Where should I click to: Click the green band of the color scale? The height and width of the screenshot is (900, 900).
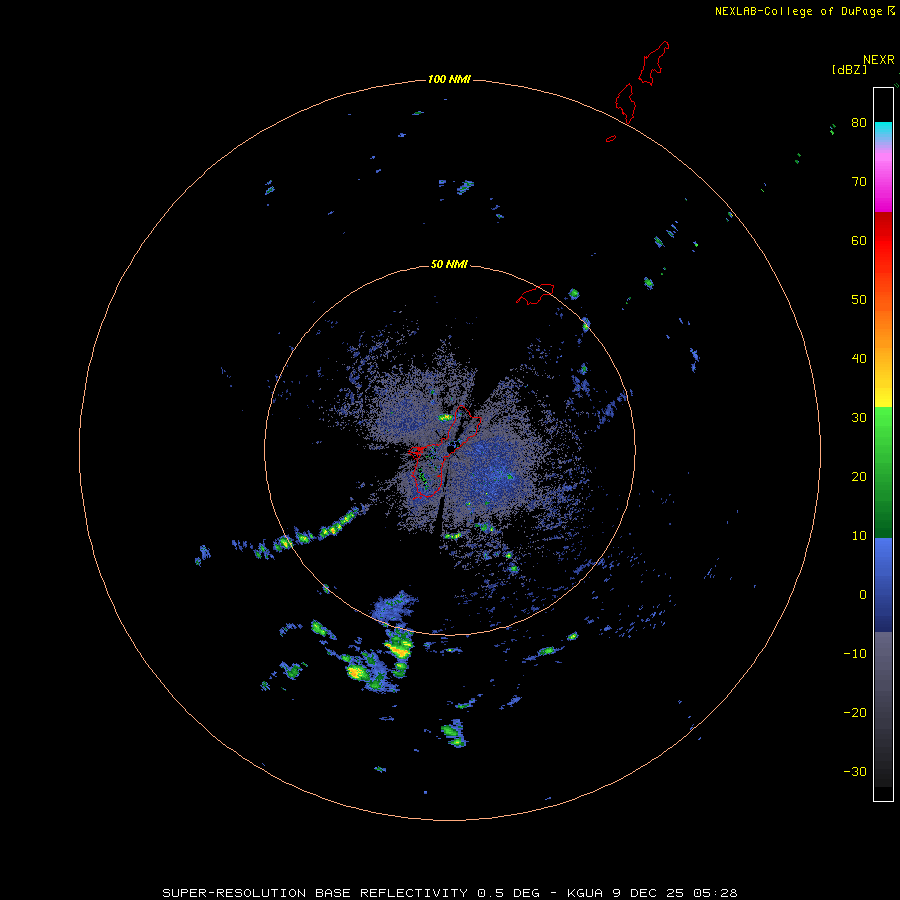pyautogui.click(x=883, y=472)
